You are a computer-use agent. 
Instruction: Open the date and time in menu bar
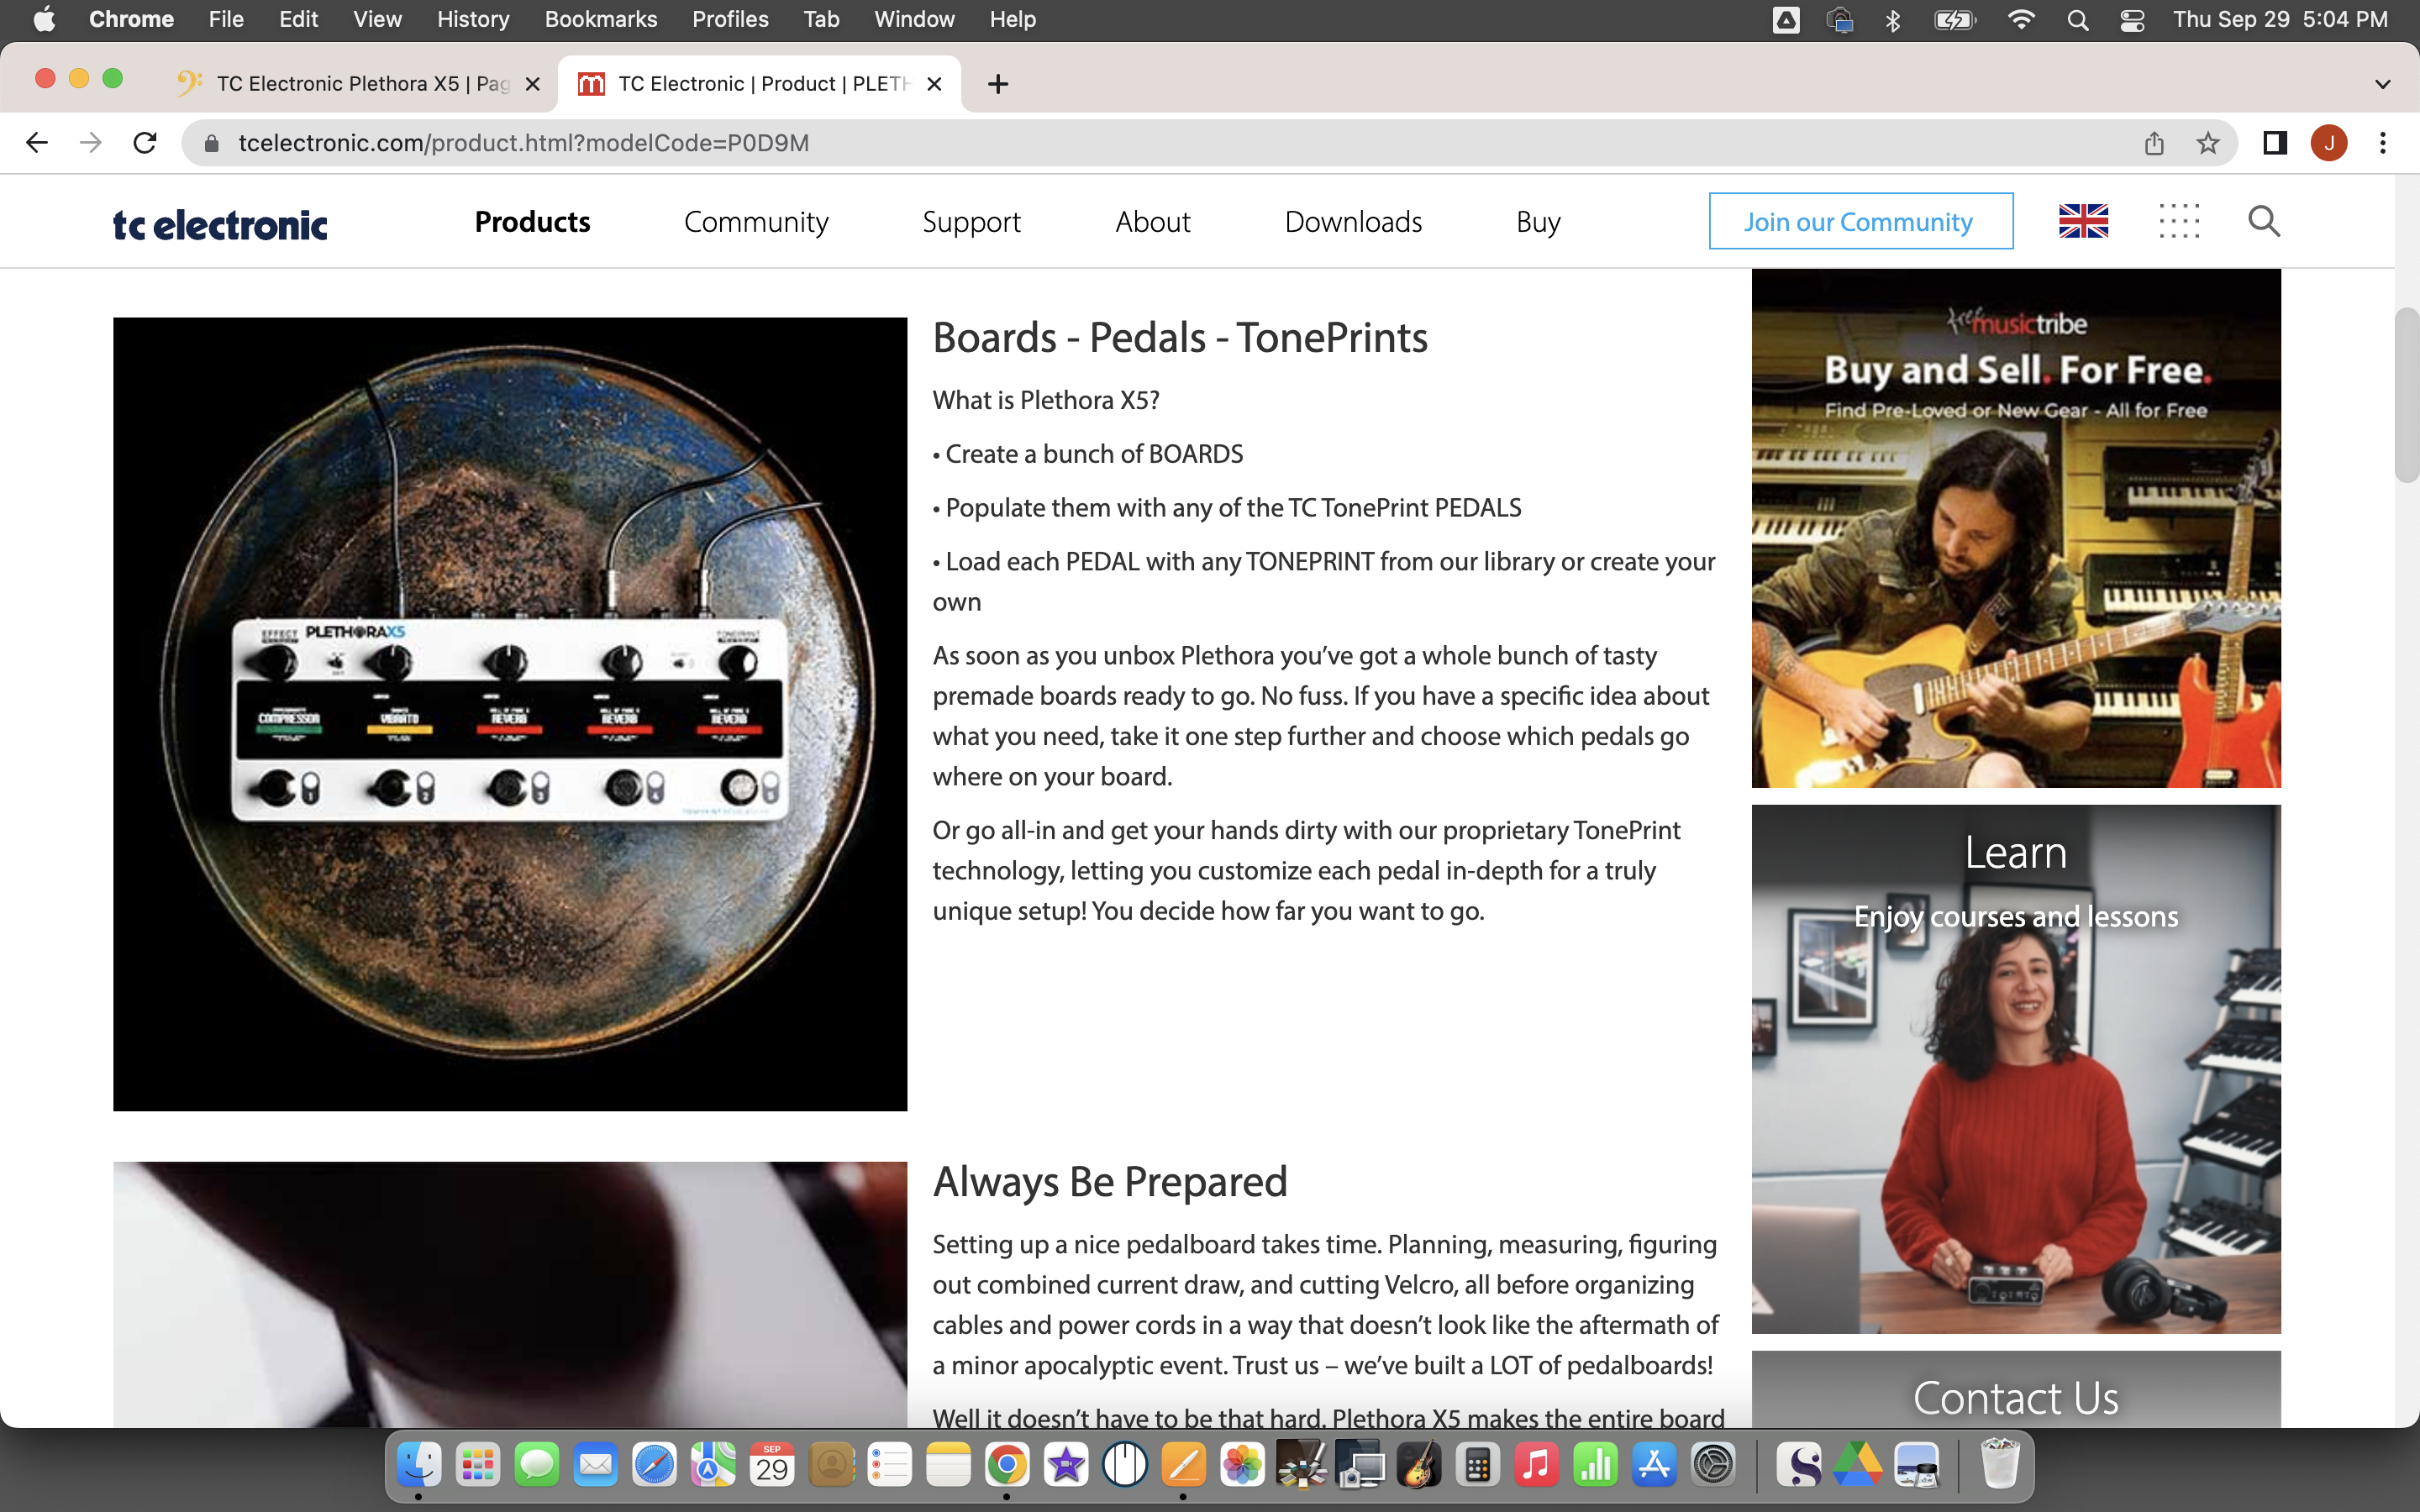2281,20
